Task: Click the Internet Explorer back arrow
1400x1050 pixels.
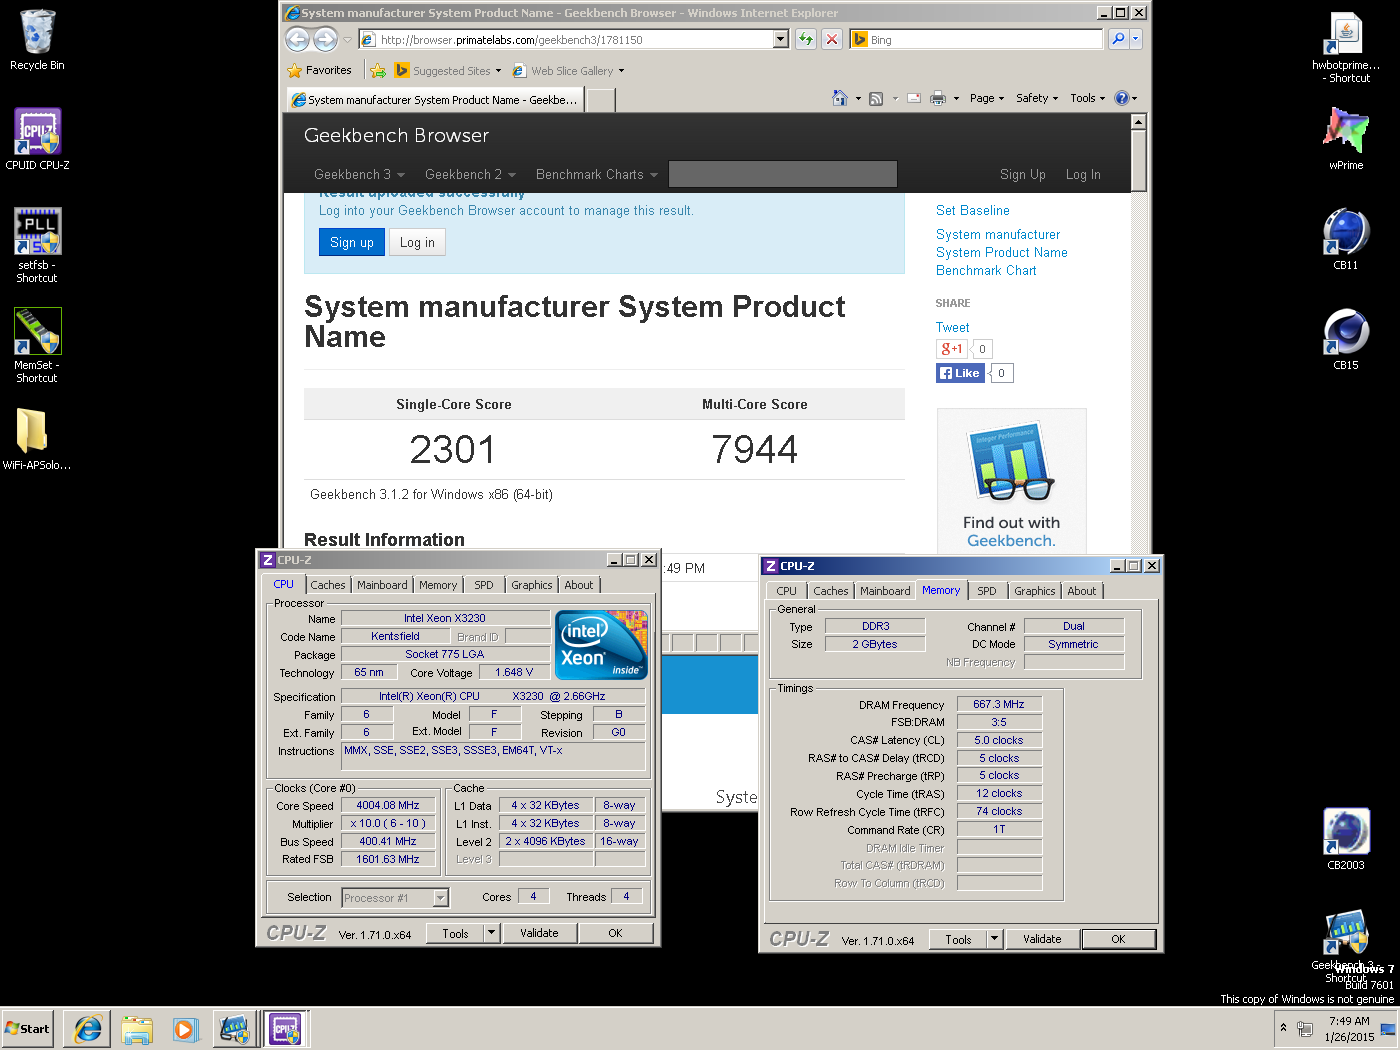Action: pos(297,39)
